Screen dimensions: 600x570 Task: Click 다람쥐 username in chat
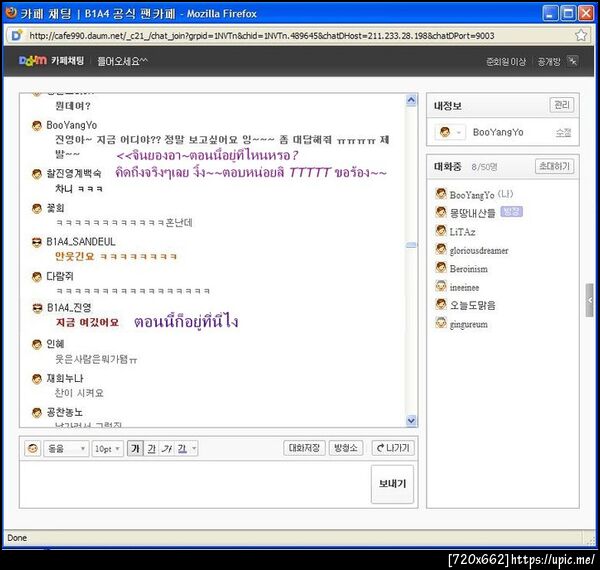pyautogui.click(x=60, y=276)
